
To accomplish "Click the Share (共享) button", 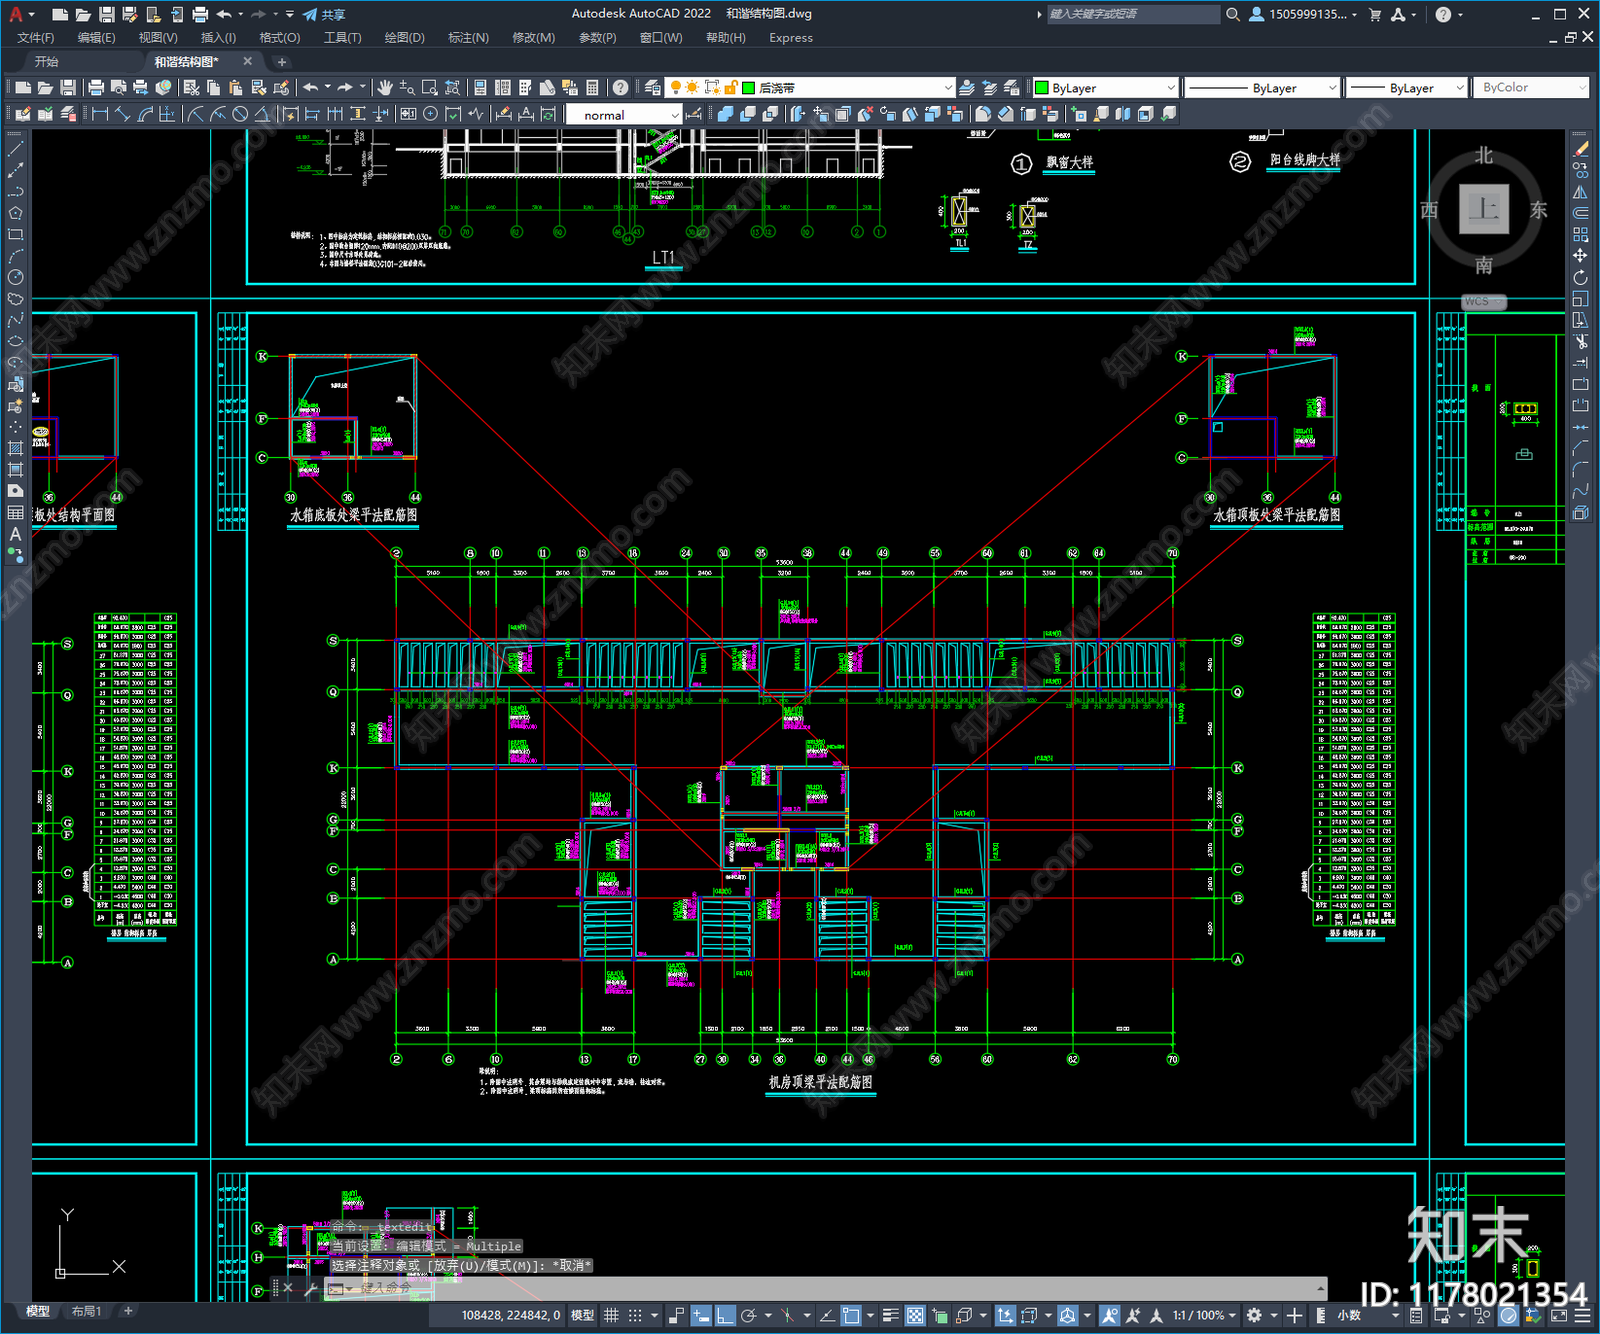I will (x=325, y=14).
